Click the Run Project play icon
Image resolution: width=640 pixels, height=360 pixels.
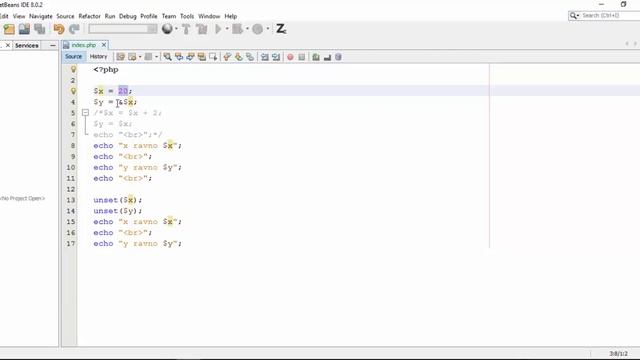pyautogui.click(x=218, y=29)
